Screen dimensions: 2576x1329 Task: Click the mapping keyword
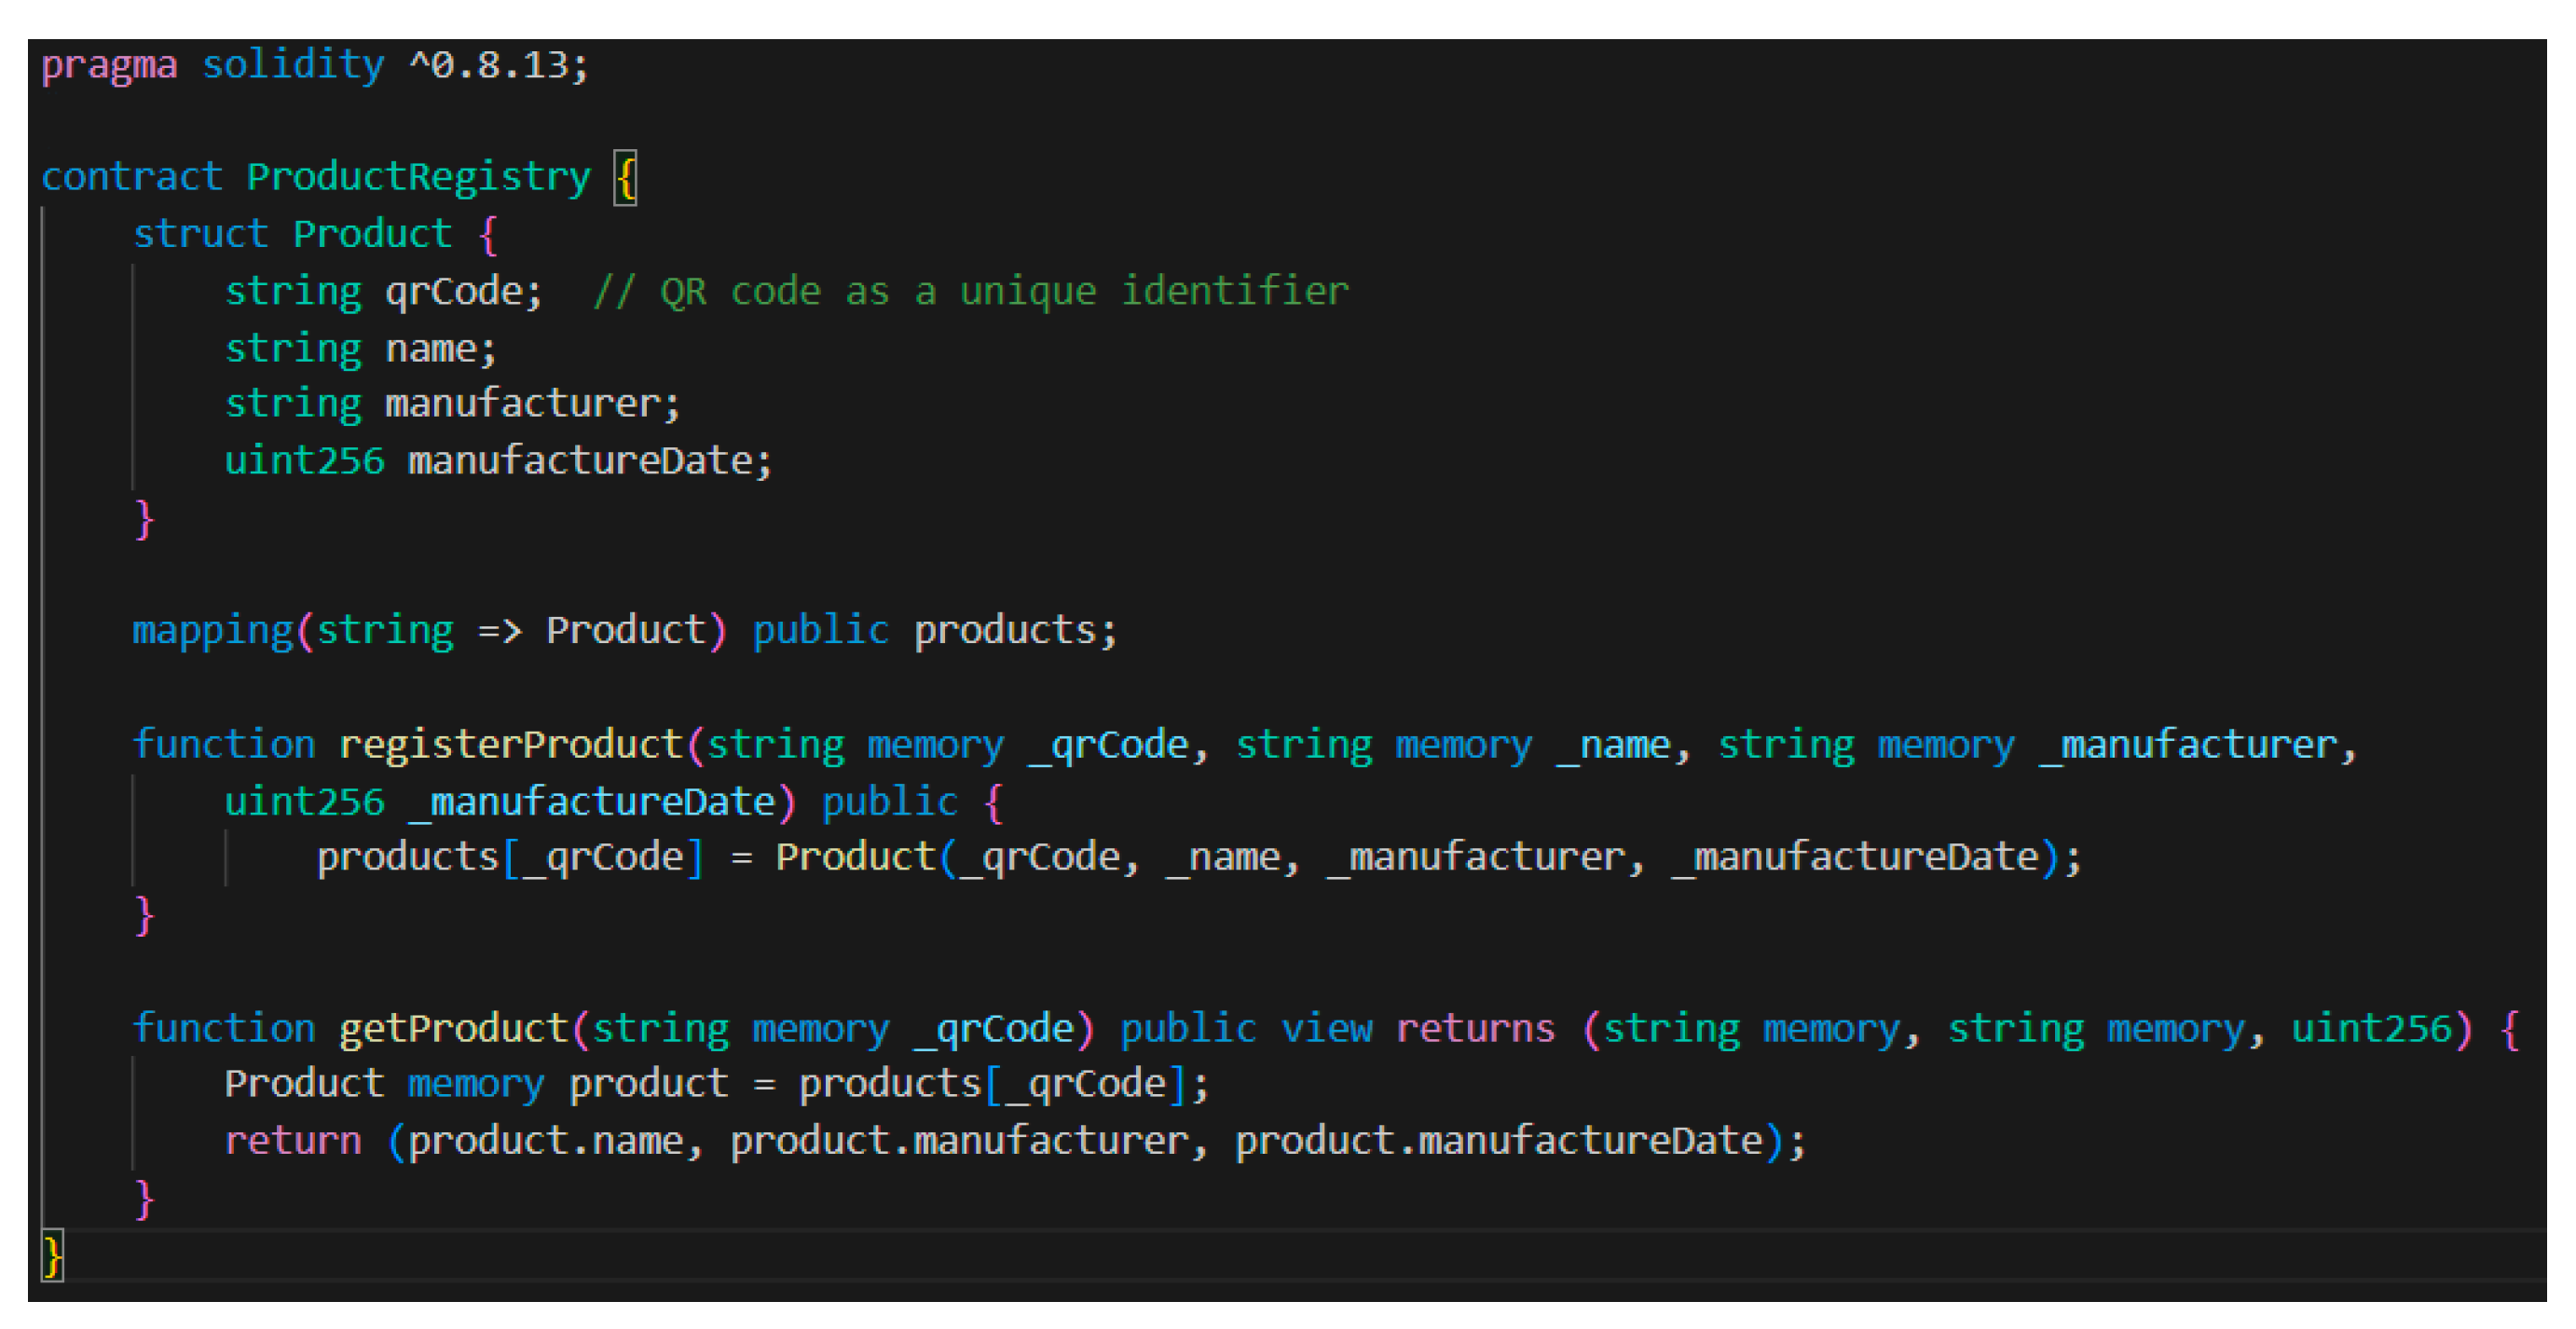click(211, 631)
